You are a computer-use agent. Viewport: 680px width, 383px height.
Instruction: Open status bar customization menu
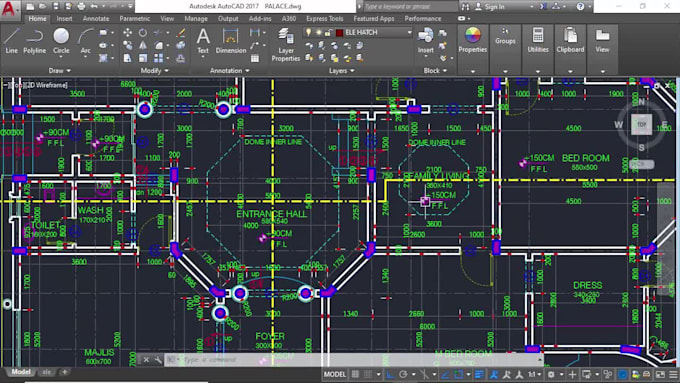(x=673, y=374)
